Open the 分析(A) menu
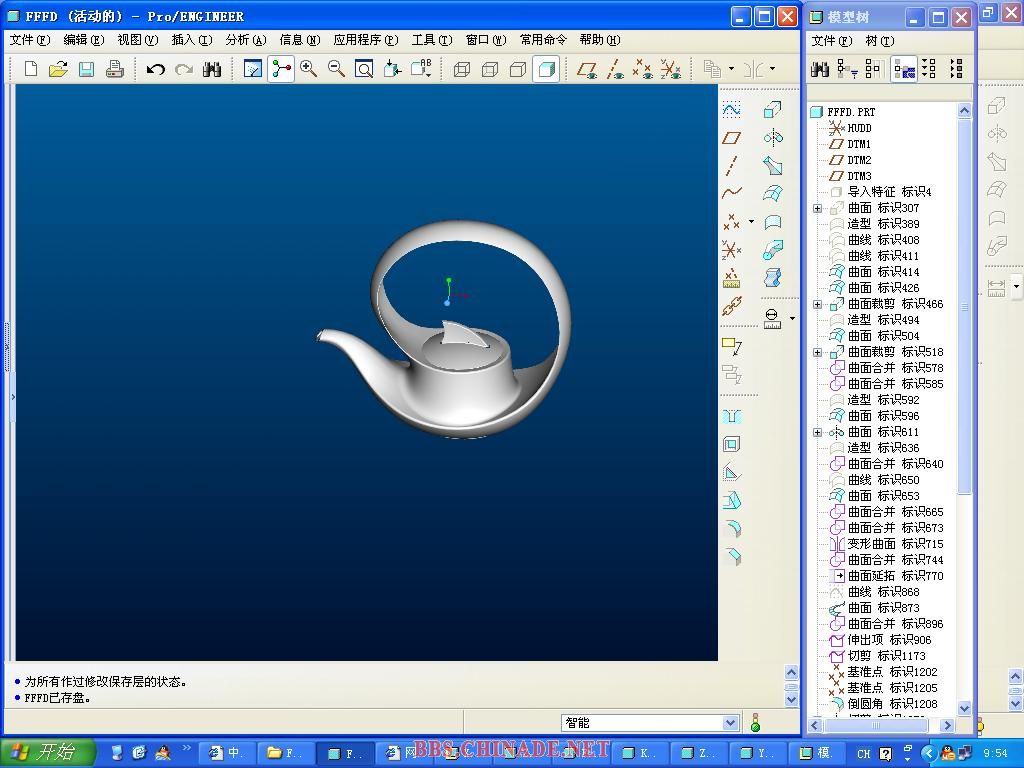The width and height of the screenshot is (1024, 768). point(245,40)
